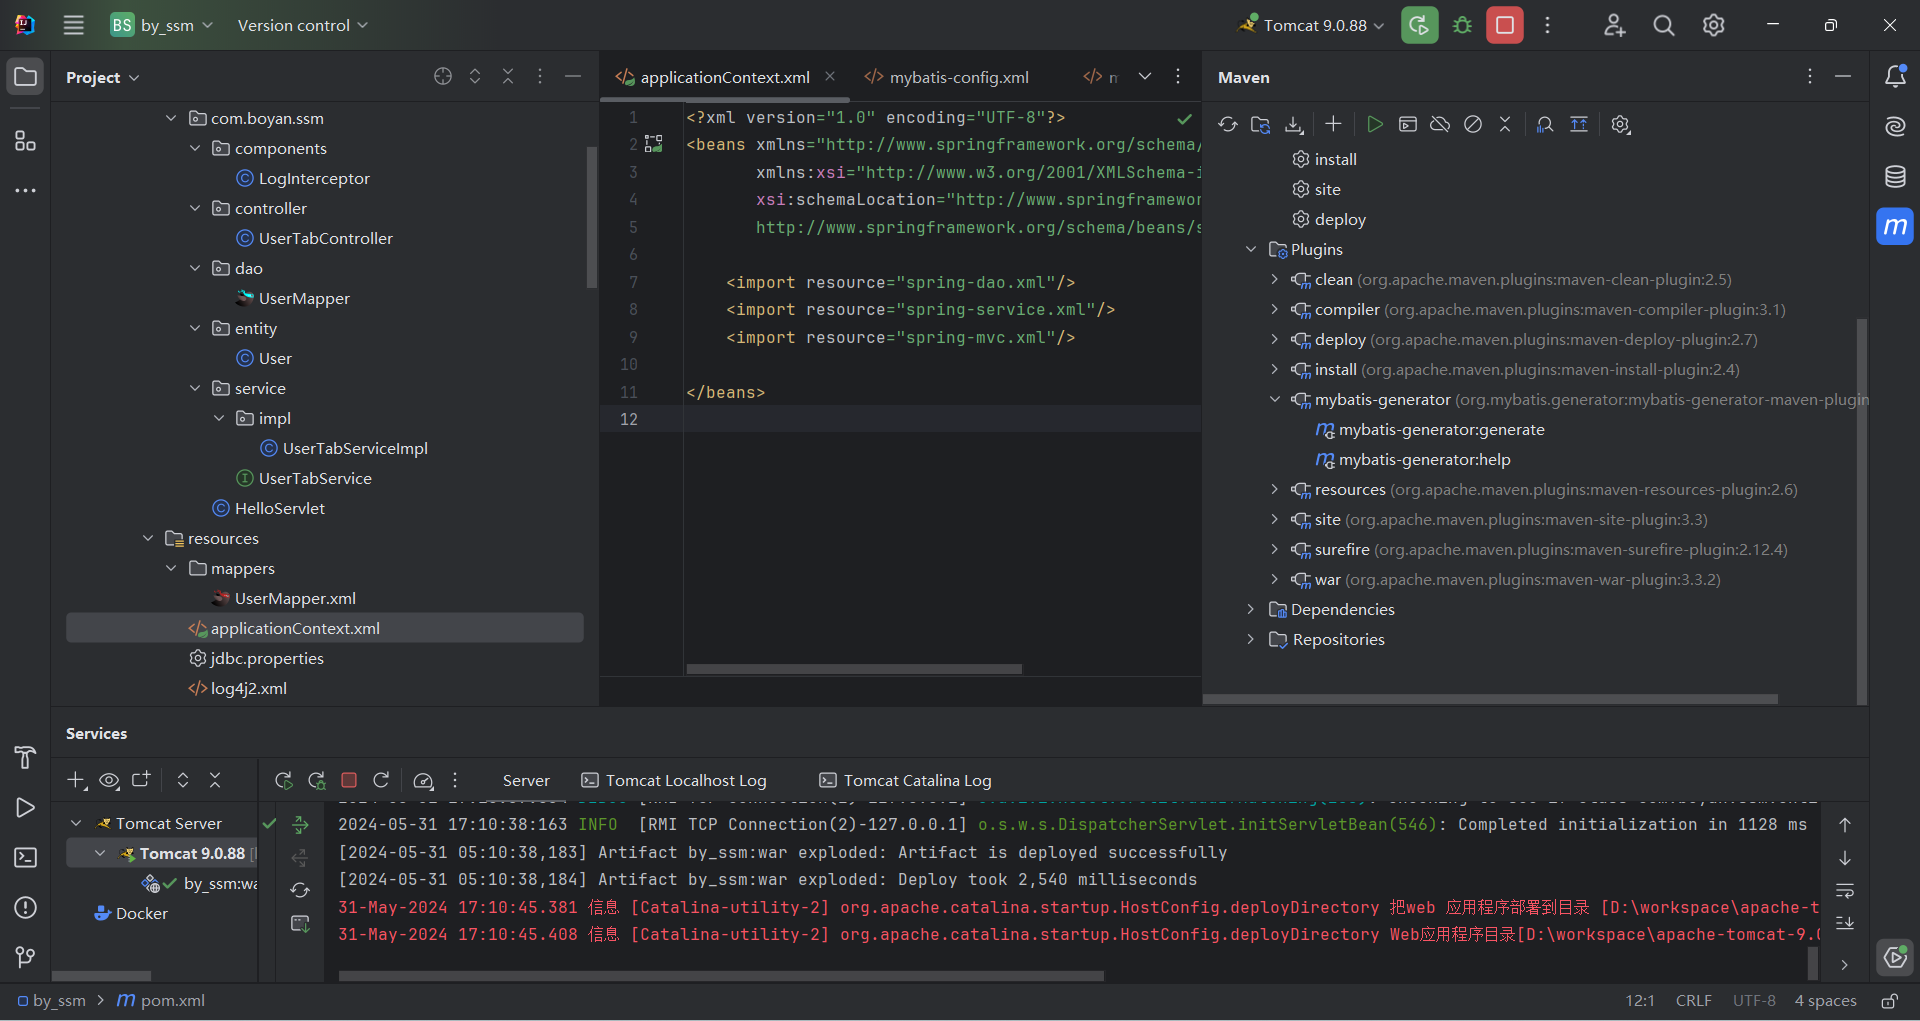Open Search Everywhere magnifier icon

(x=1664, y=25)
